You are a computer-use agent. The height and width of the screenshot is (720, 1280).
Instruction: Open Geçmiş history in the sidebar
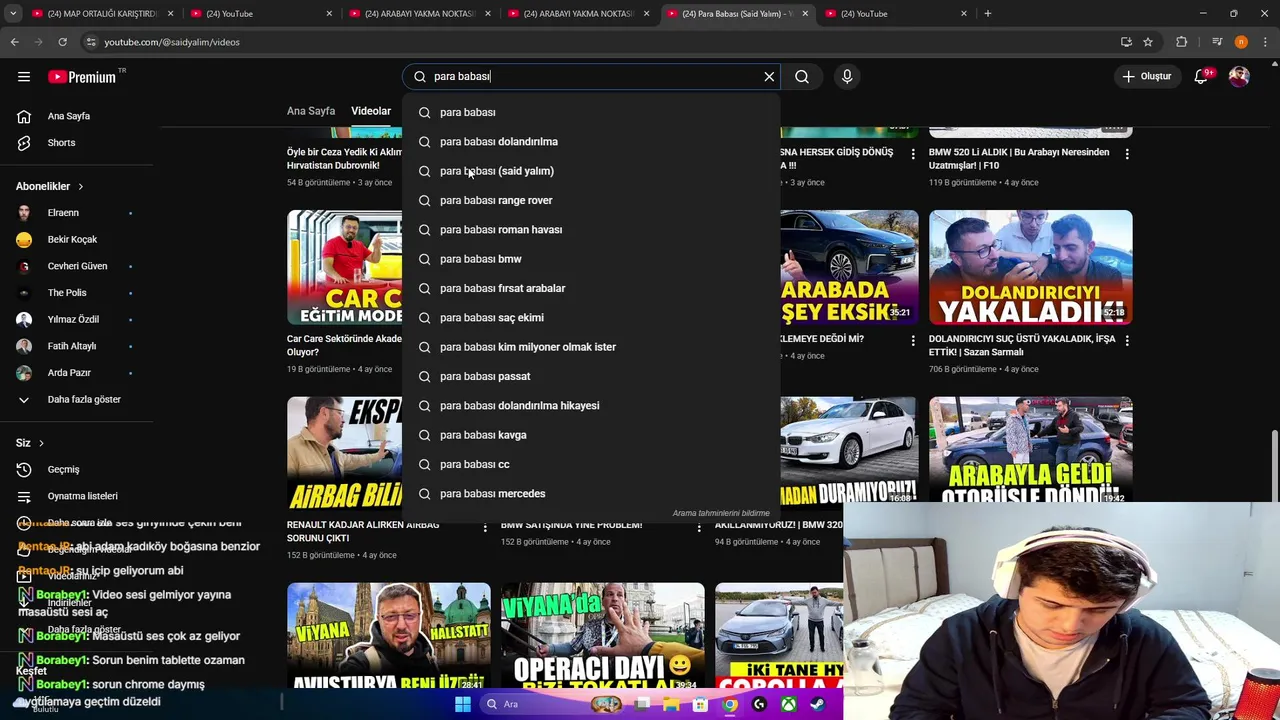[63, 470]
